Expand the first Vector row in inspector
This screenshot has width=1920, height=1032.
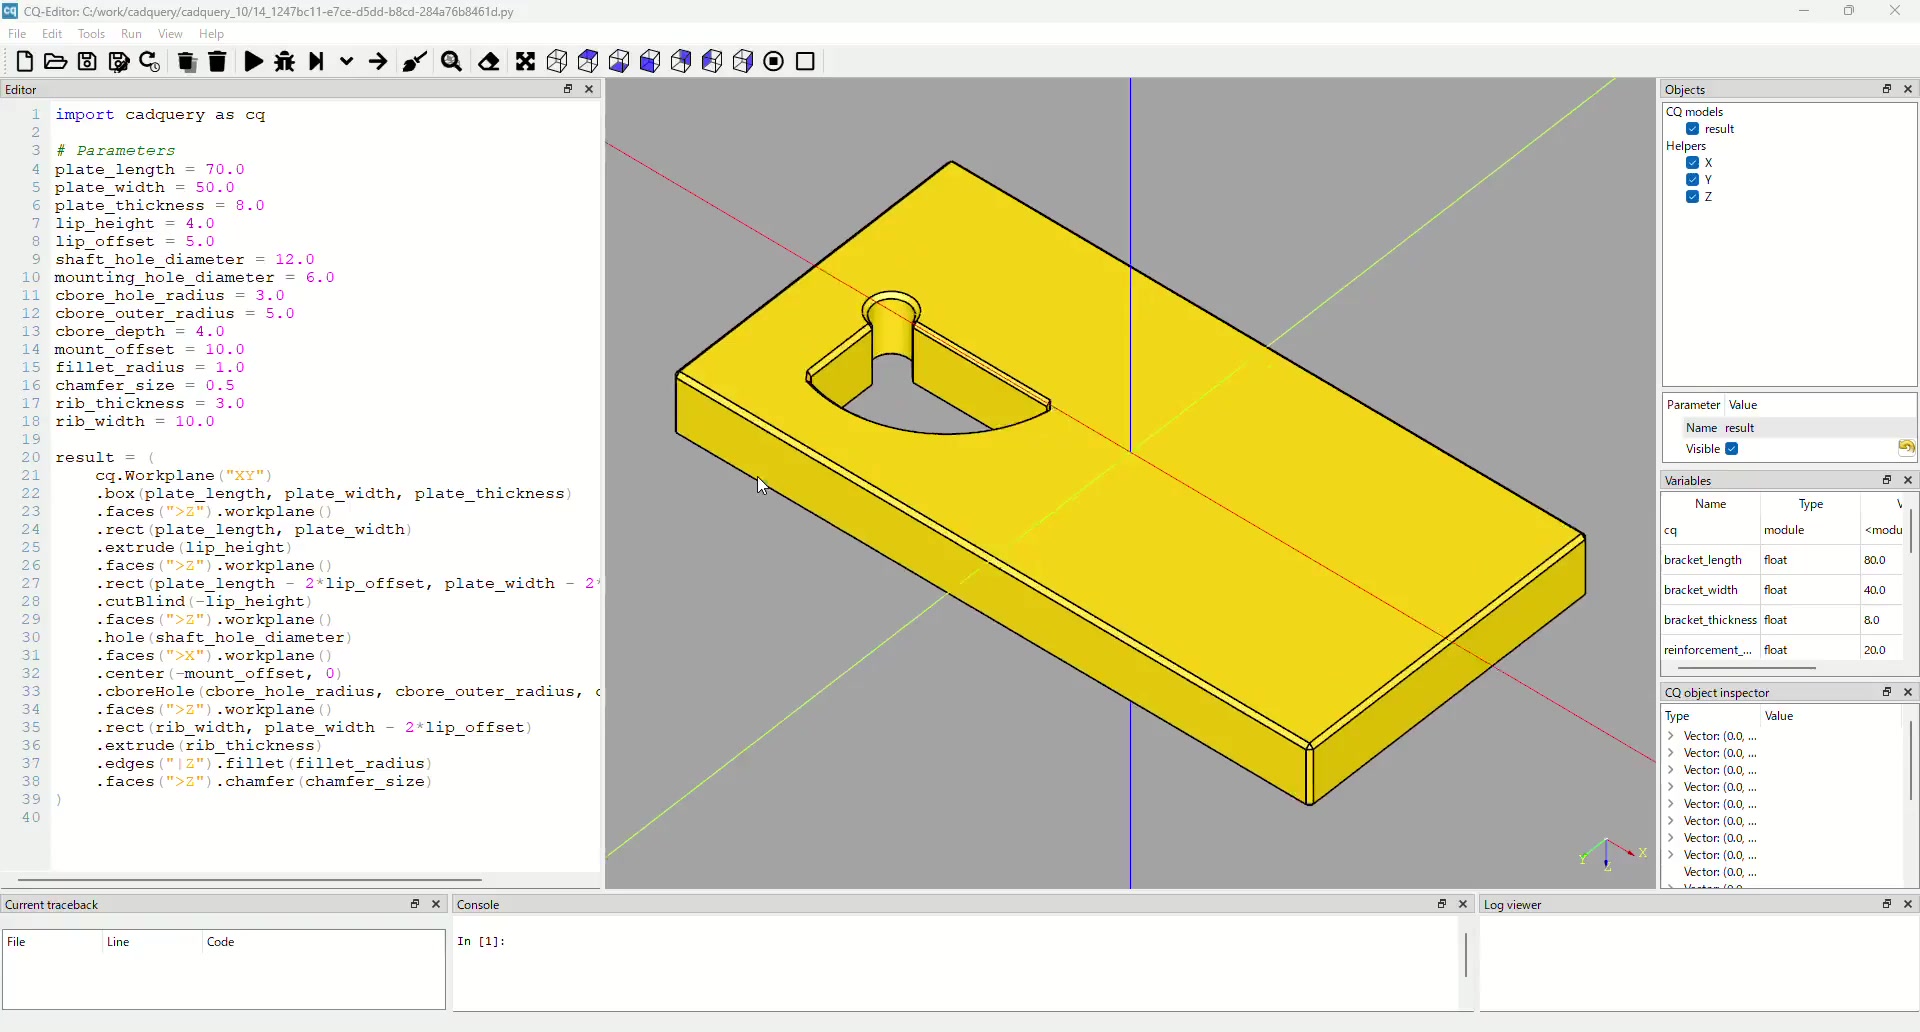click(1672, 736)
